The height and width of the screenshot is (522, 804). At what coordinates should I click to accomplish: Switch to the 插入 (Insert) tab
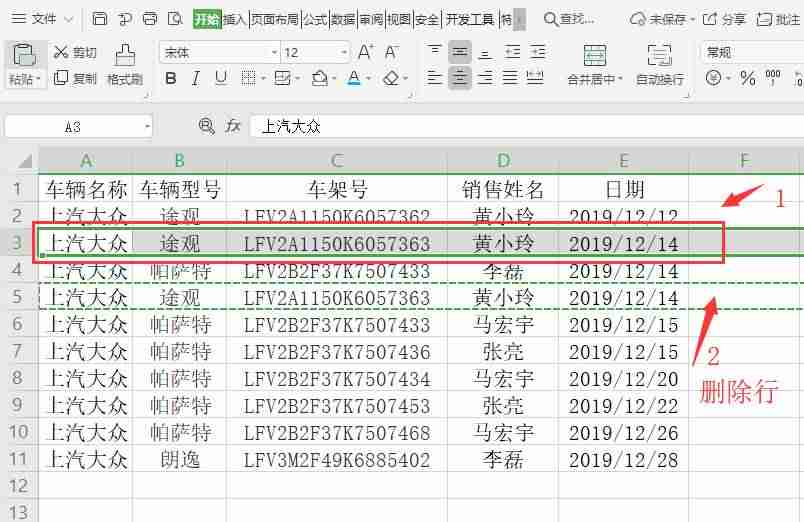[x=235, y=19]
